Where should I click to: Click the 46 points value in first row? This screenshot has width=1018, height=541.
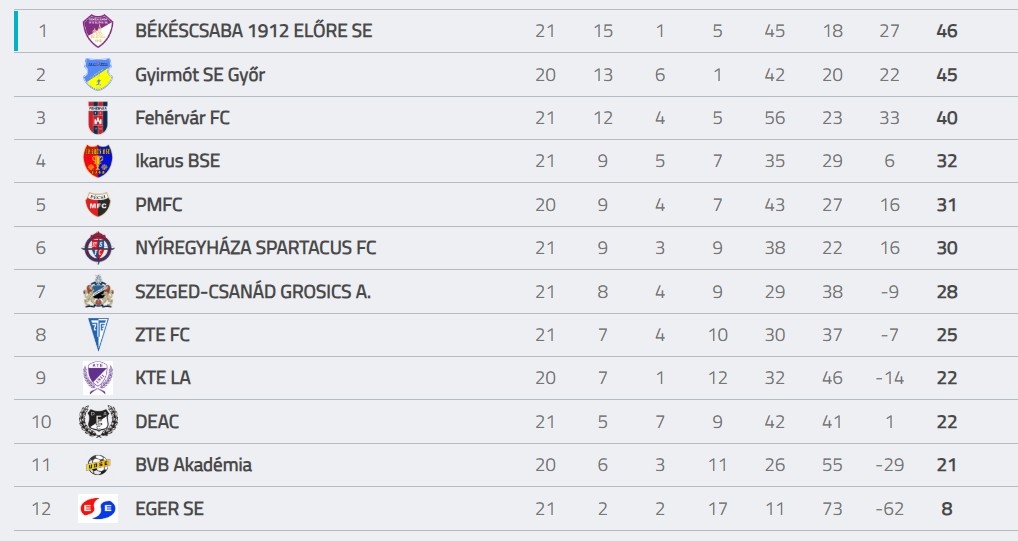(947, 31)
